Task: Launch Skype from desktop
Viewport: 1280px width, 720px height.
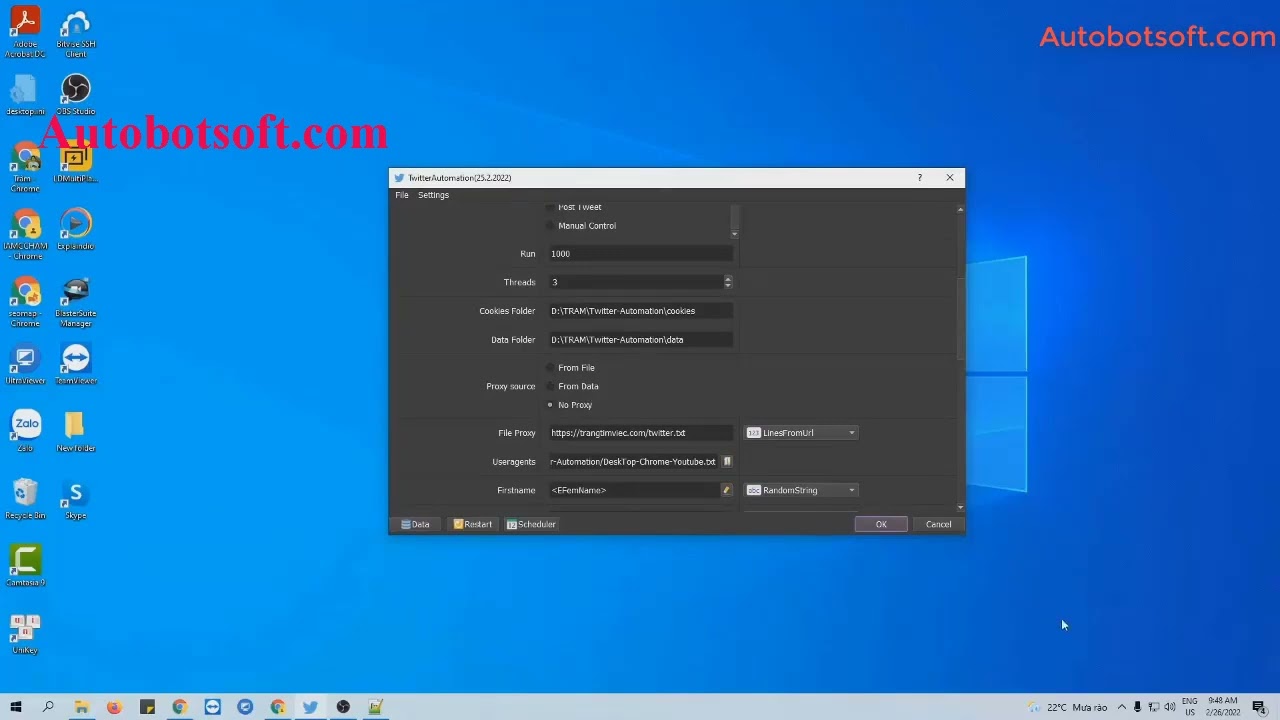Action: (x=76, y=498)
